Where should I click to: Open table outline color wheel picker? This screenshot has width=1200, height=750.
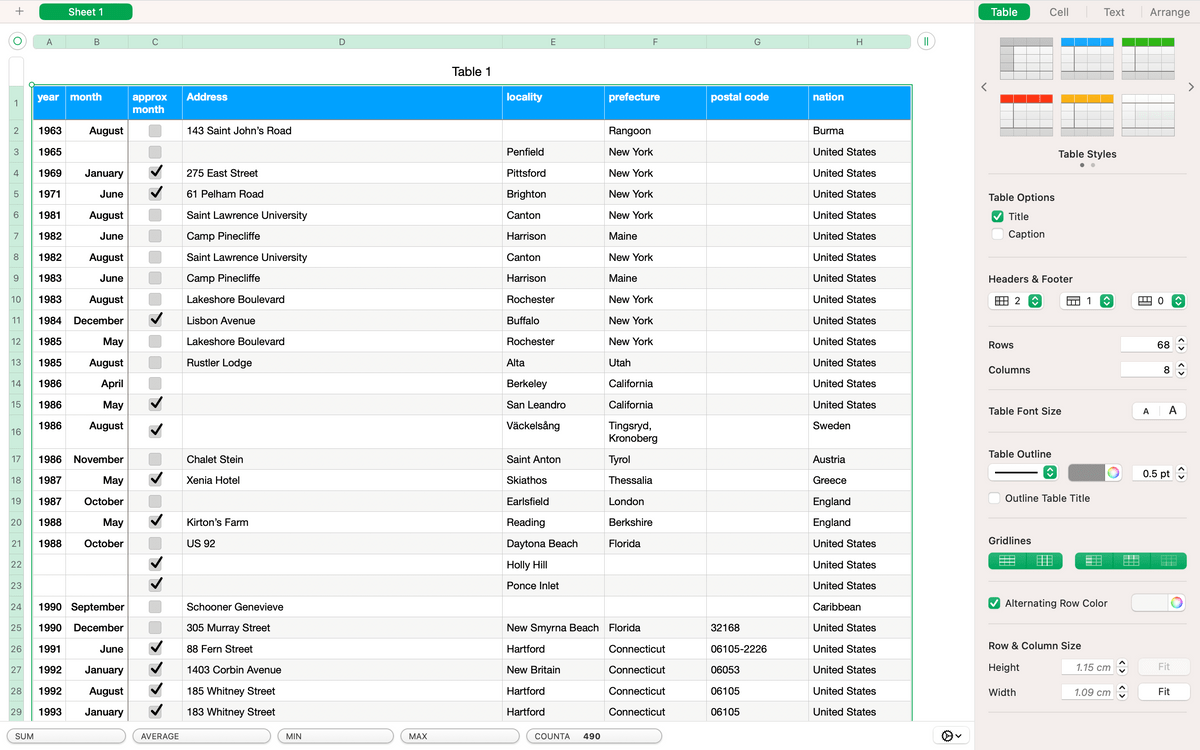[x=1112, y=472]
